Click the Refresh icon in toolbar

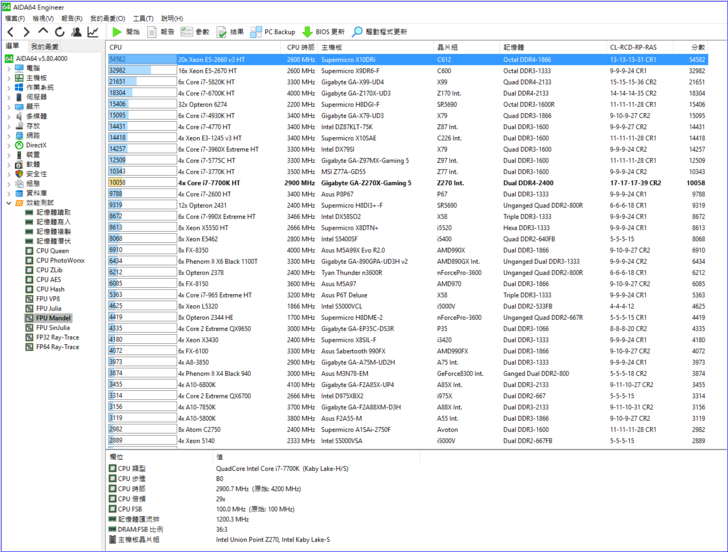[59, 32]
